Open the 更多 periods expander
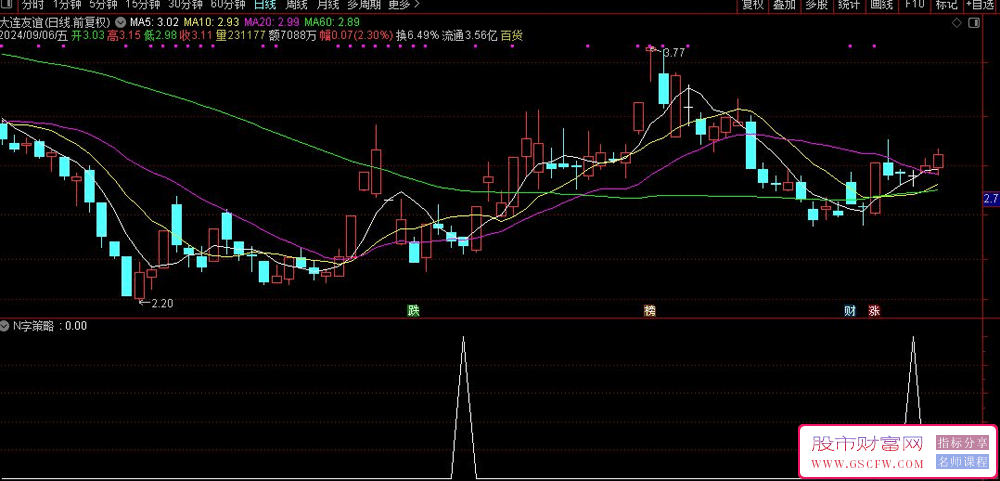Viewport: 1000px width, 481px height. coord(404,4)
